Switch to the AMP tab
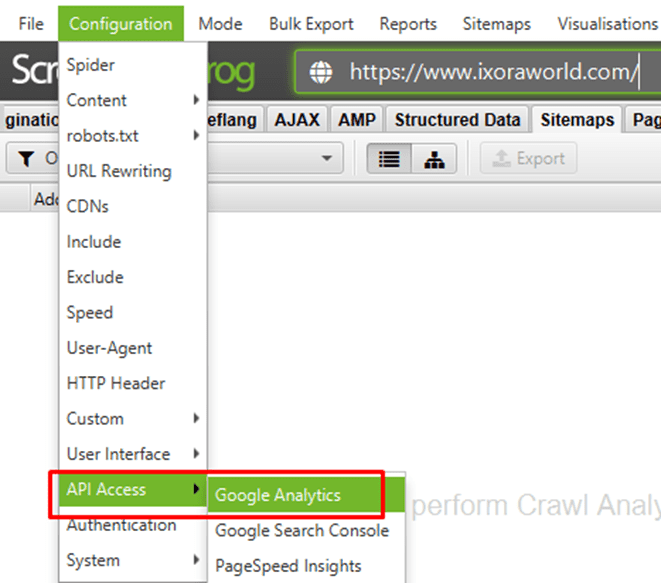 tap(357, 120)
